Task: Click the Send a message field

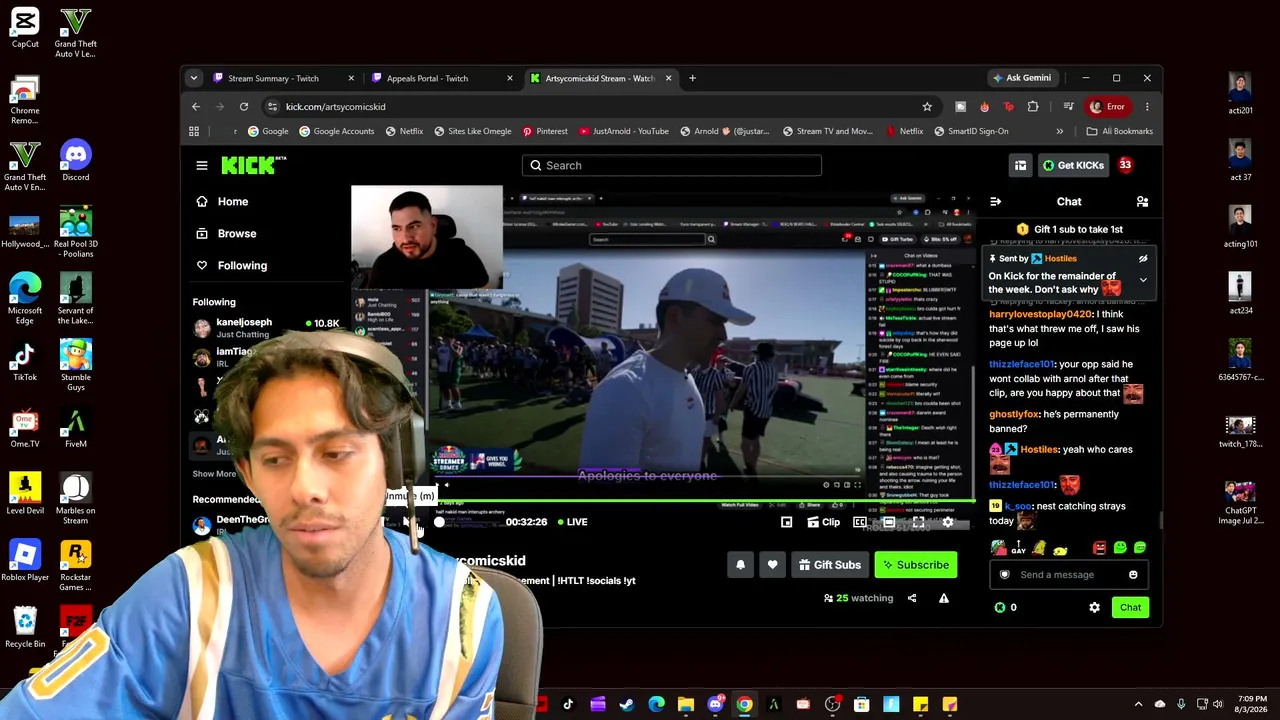Action: [x=1069, y=575]
